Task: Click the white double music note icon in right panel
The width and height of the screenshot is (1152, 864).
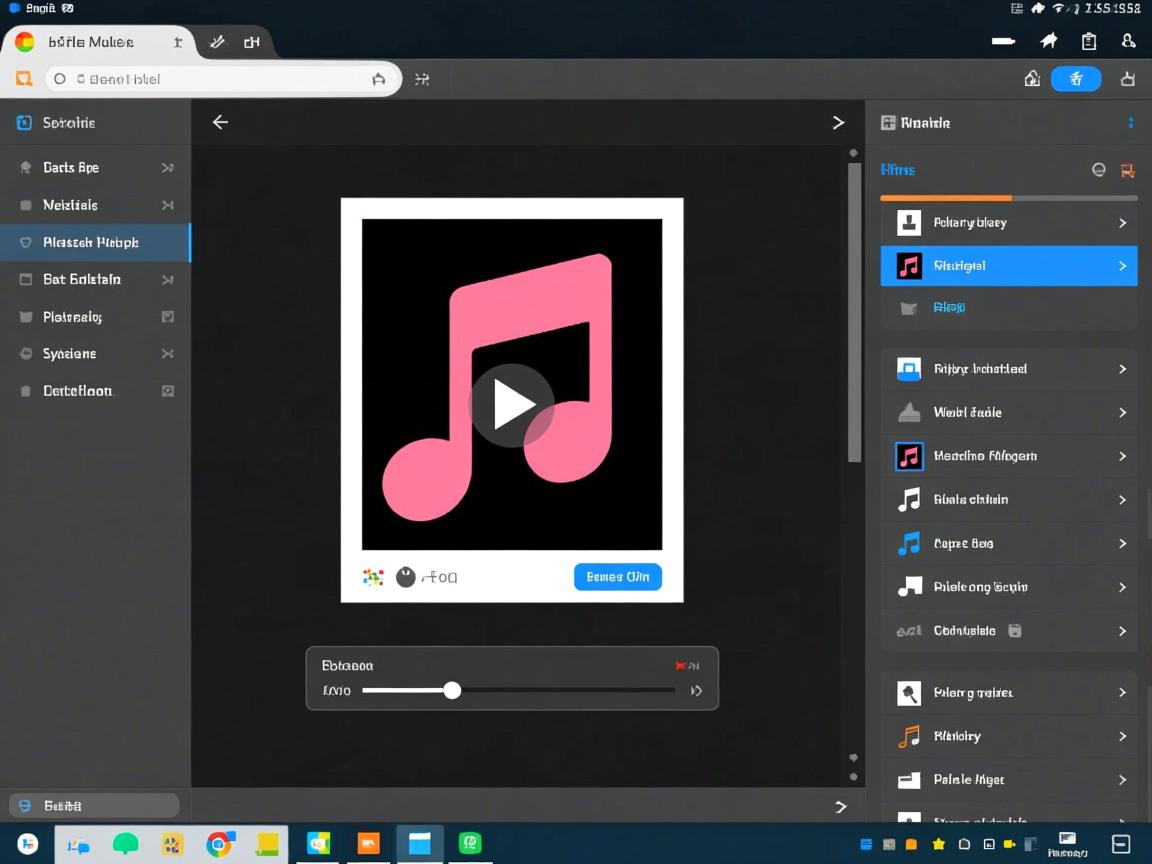Action: tap(908, 500)
